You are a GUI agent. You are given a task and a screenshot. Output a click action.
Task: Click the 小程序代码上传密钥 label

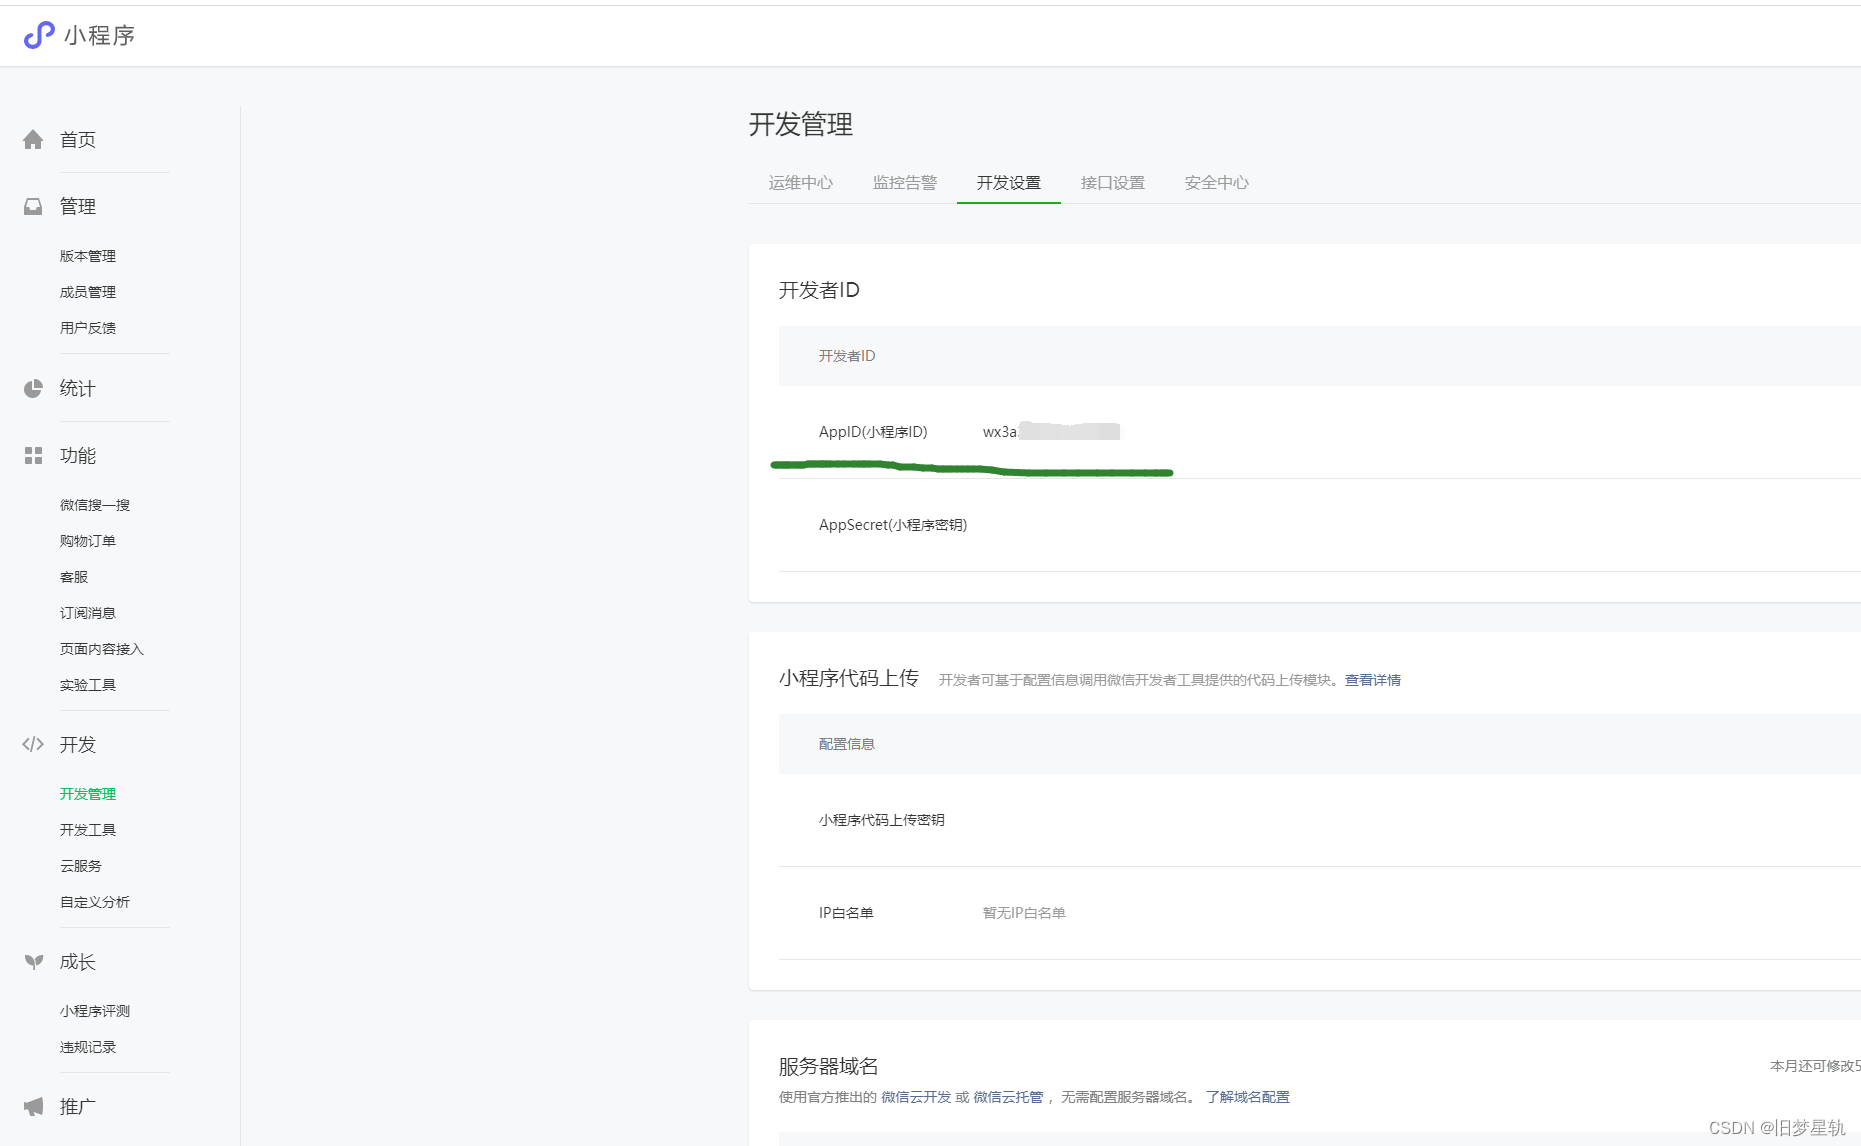(882, 820)
